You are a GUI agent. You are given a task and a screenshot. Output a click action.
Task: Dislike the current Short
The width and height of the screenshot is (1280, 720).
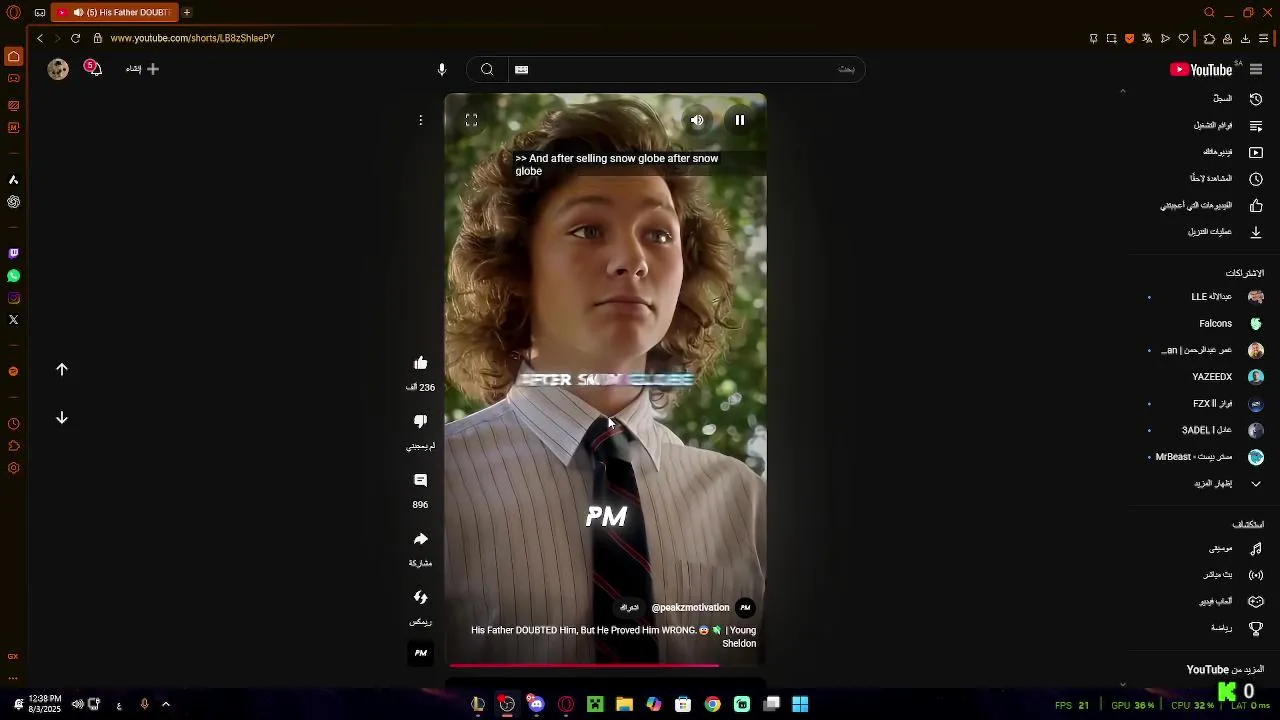click(421, 422)
